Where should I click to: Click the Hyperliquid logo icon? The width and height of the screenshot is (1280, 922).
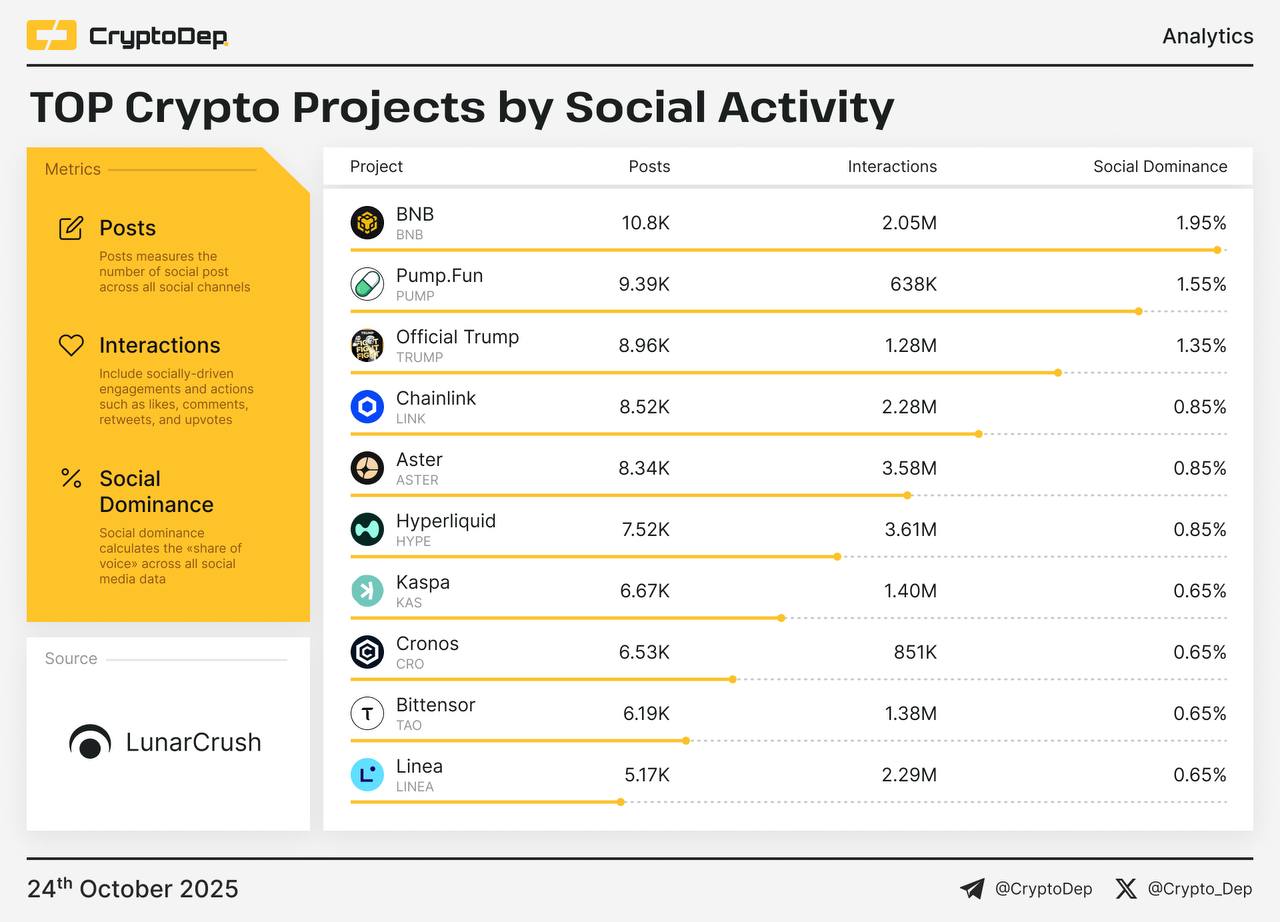(367, 529)
